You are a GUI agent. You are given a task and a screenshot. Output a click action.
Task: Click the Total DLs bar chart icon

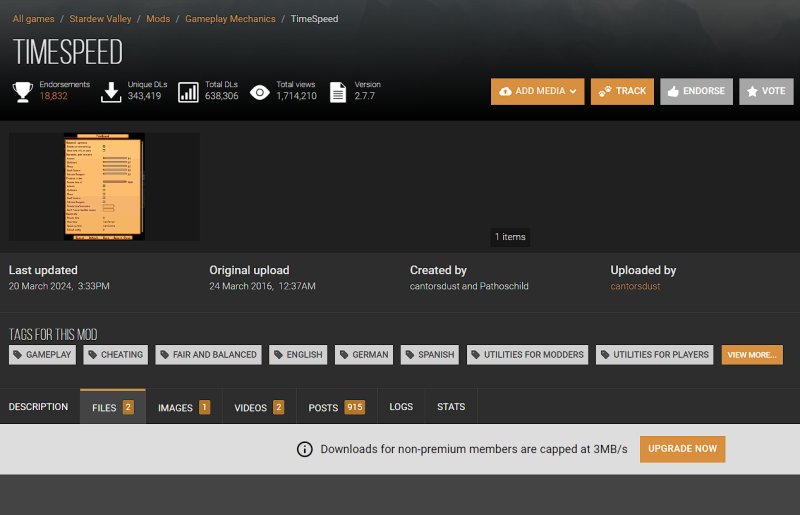[x=188, y=92]
